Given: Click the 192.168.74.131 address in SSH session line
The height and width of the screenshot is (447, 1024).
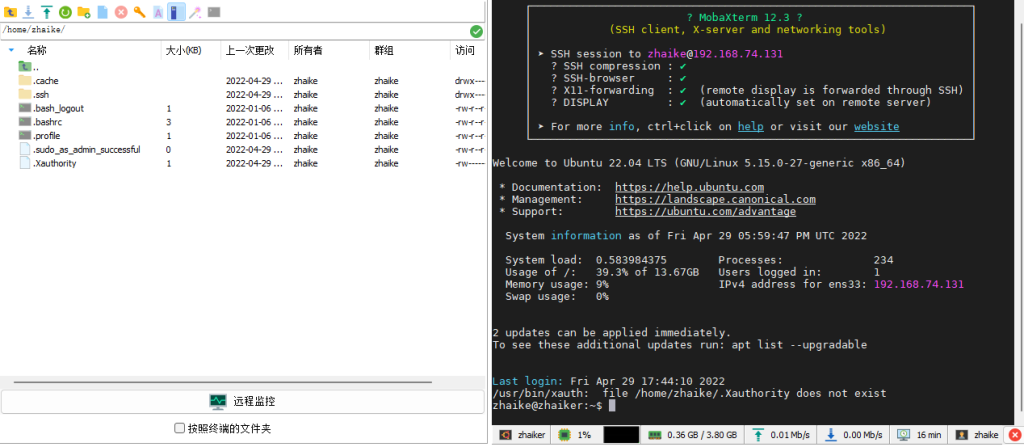Looking at the screenshot, I should tap(737, 54).
